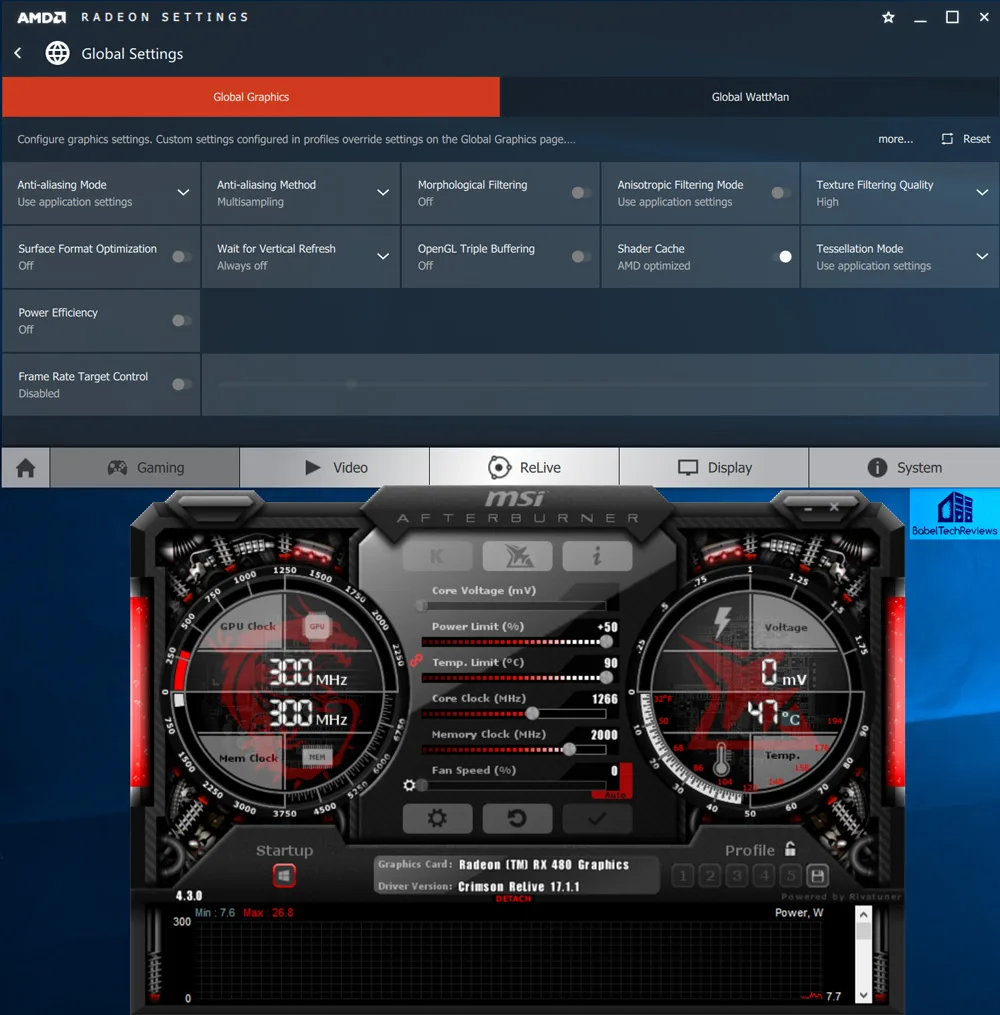The image size is (1000, 1015).
Task: Click the Reset button in Global Settings
Action: (x=966, y=139)
